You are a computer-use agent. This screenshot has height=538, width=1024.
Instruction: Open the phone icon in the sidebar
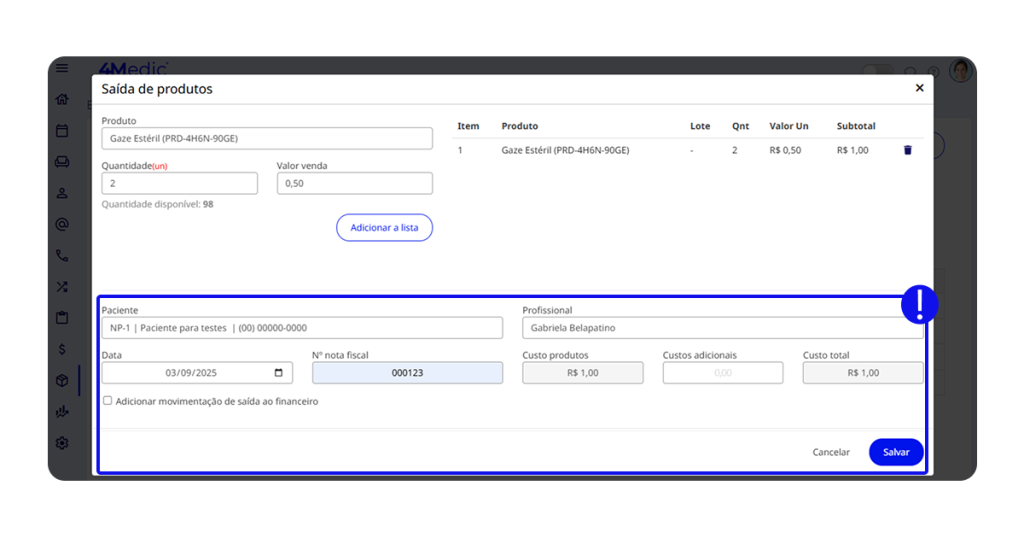tap(62, 255)
